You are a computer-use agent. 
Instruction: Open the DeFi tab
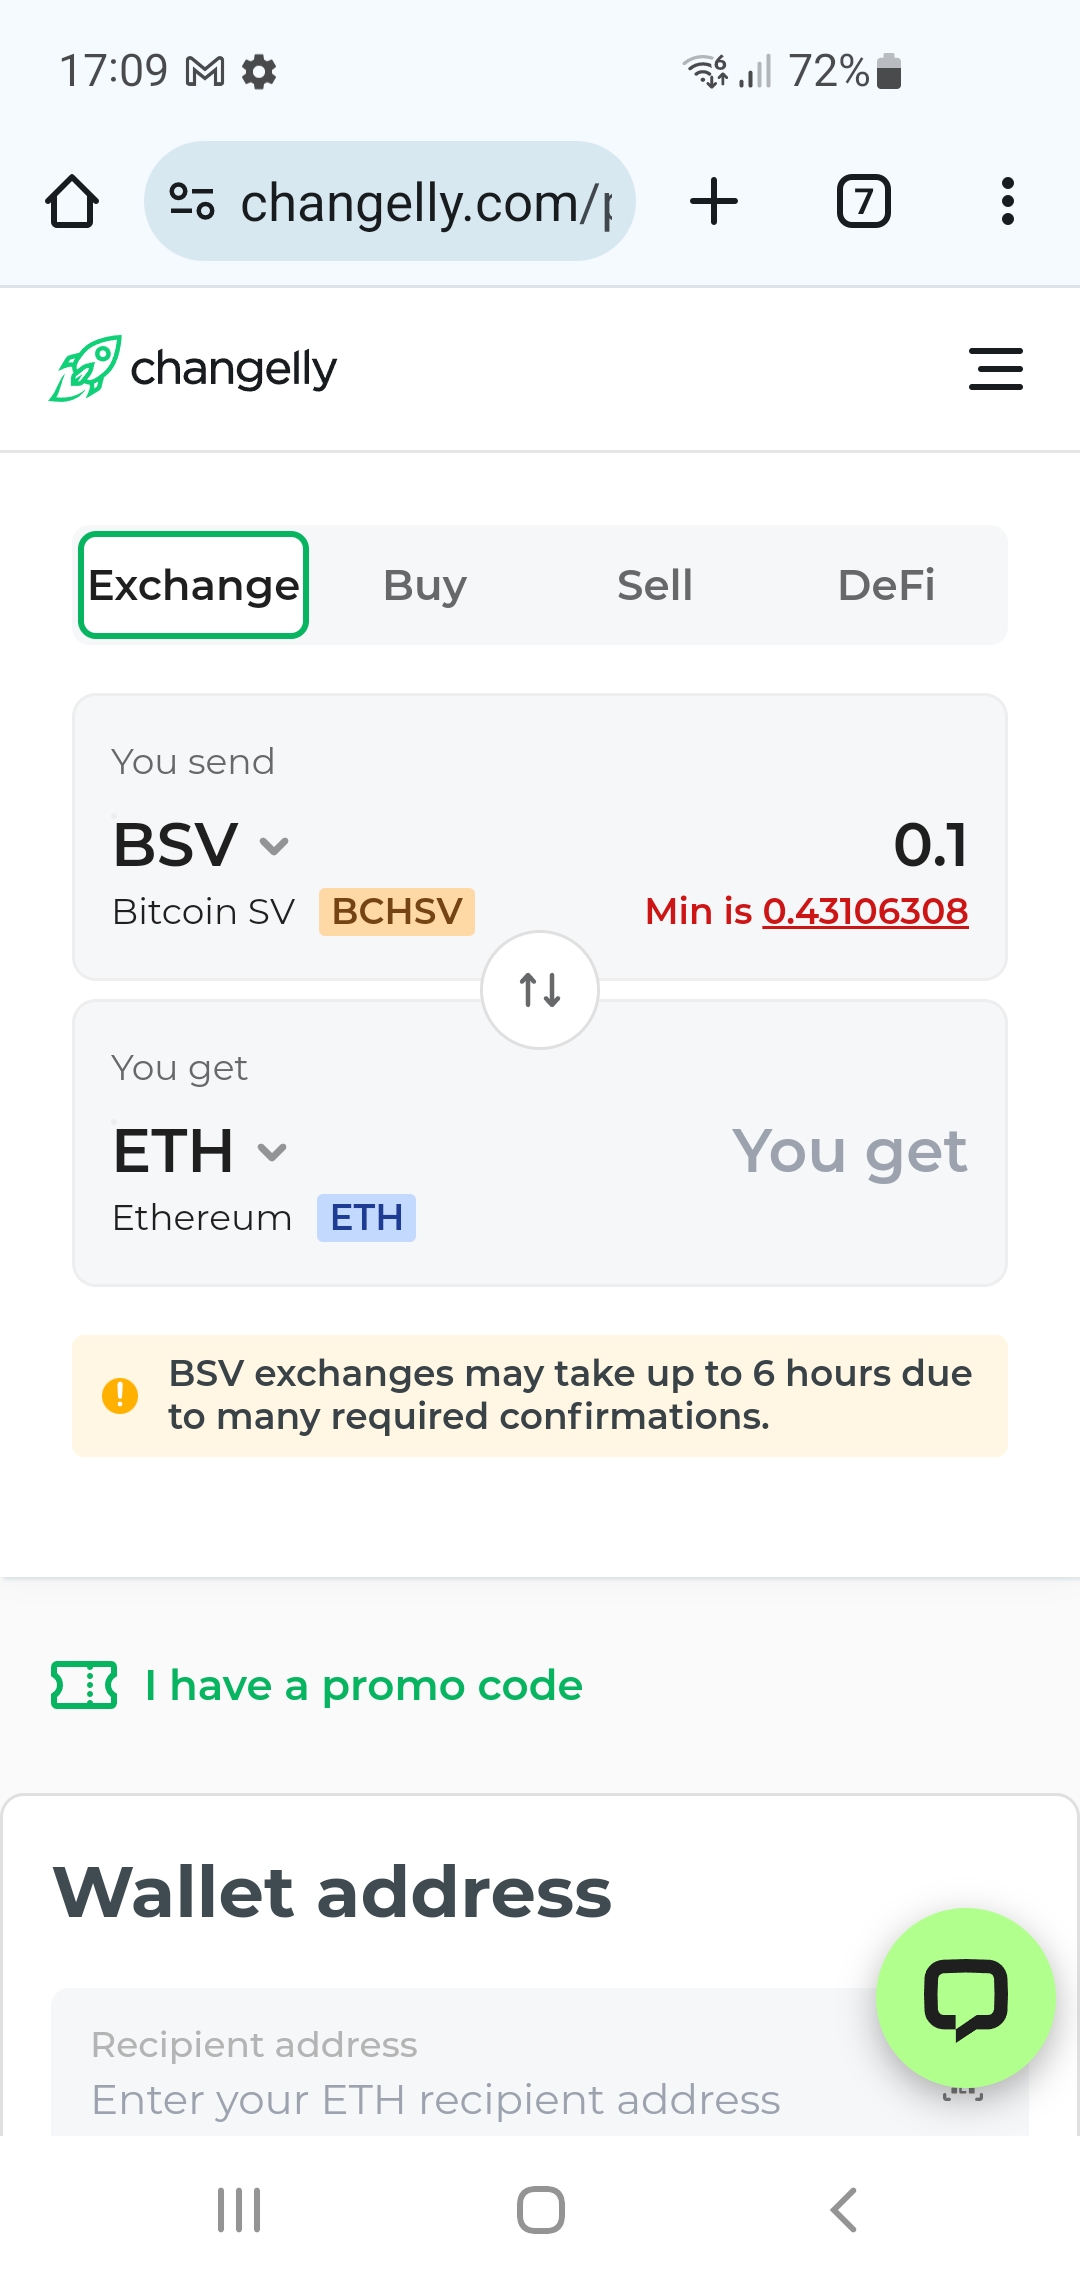click(886, 585)
